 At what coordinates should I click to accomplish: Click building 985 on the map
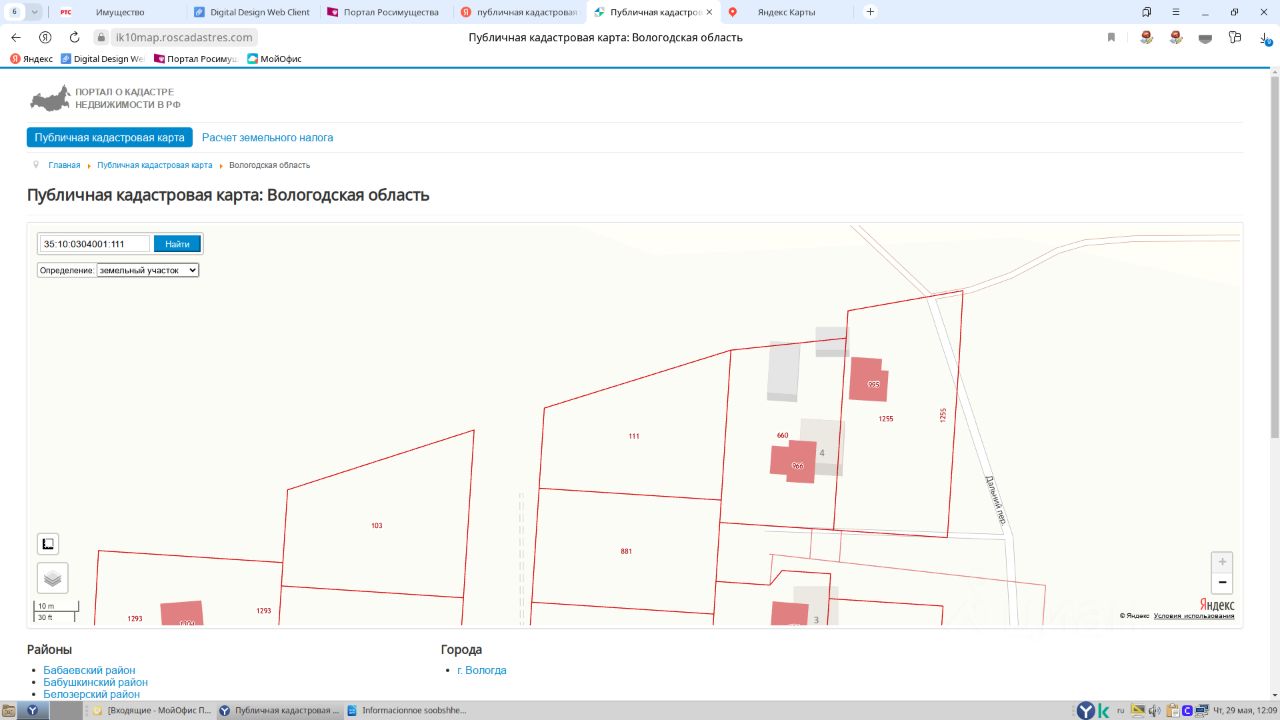[869, 380]
